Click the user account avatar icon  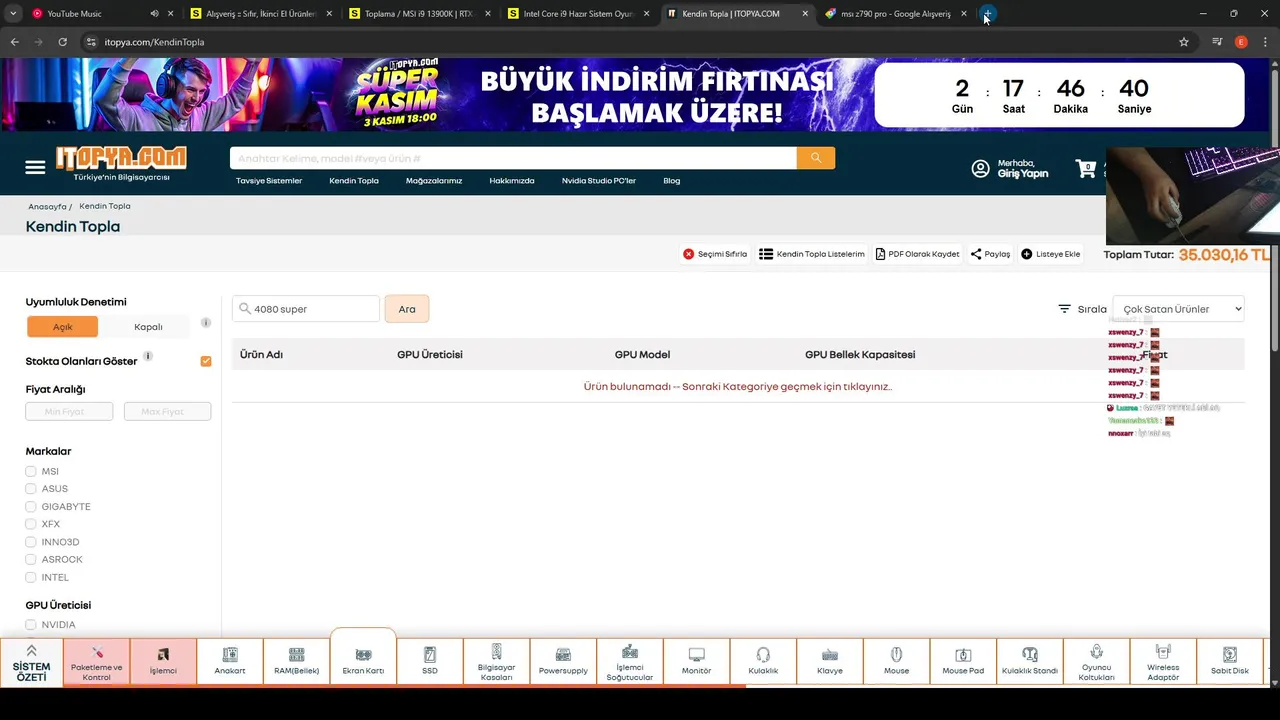[980, 169]
